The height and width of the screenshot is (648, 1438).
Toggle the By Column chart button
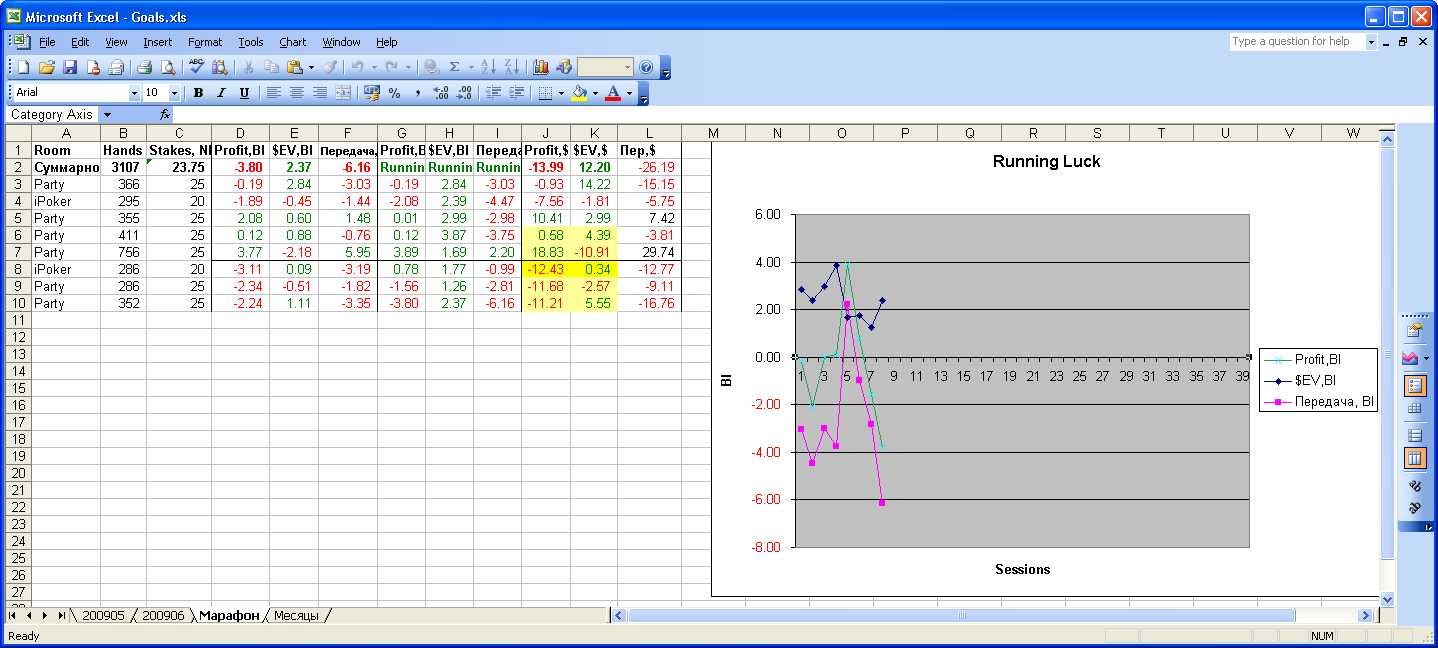[1414, 458]
